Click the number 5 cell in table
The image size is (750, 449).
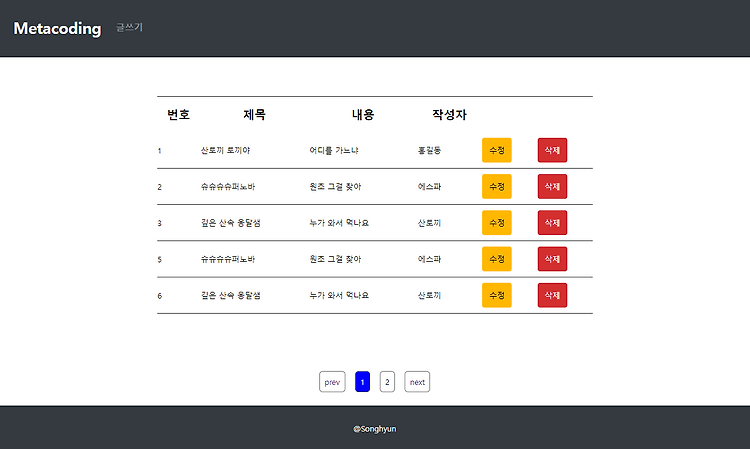coord(159,260)
